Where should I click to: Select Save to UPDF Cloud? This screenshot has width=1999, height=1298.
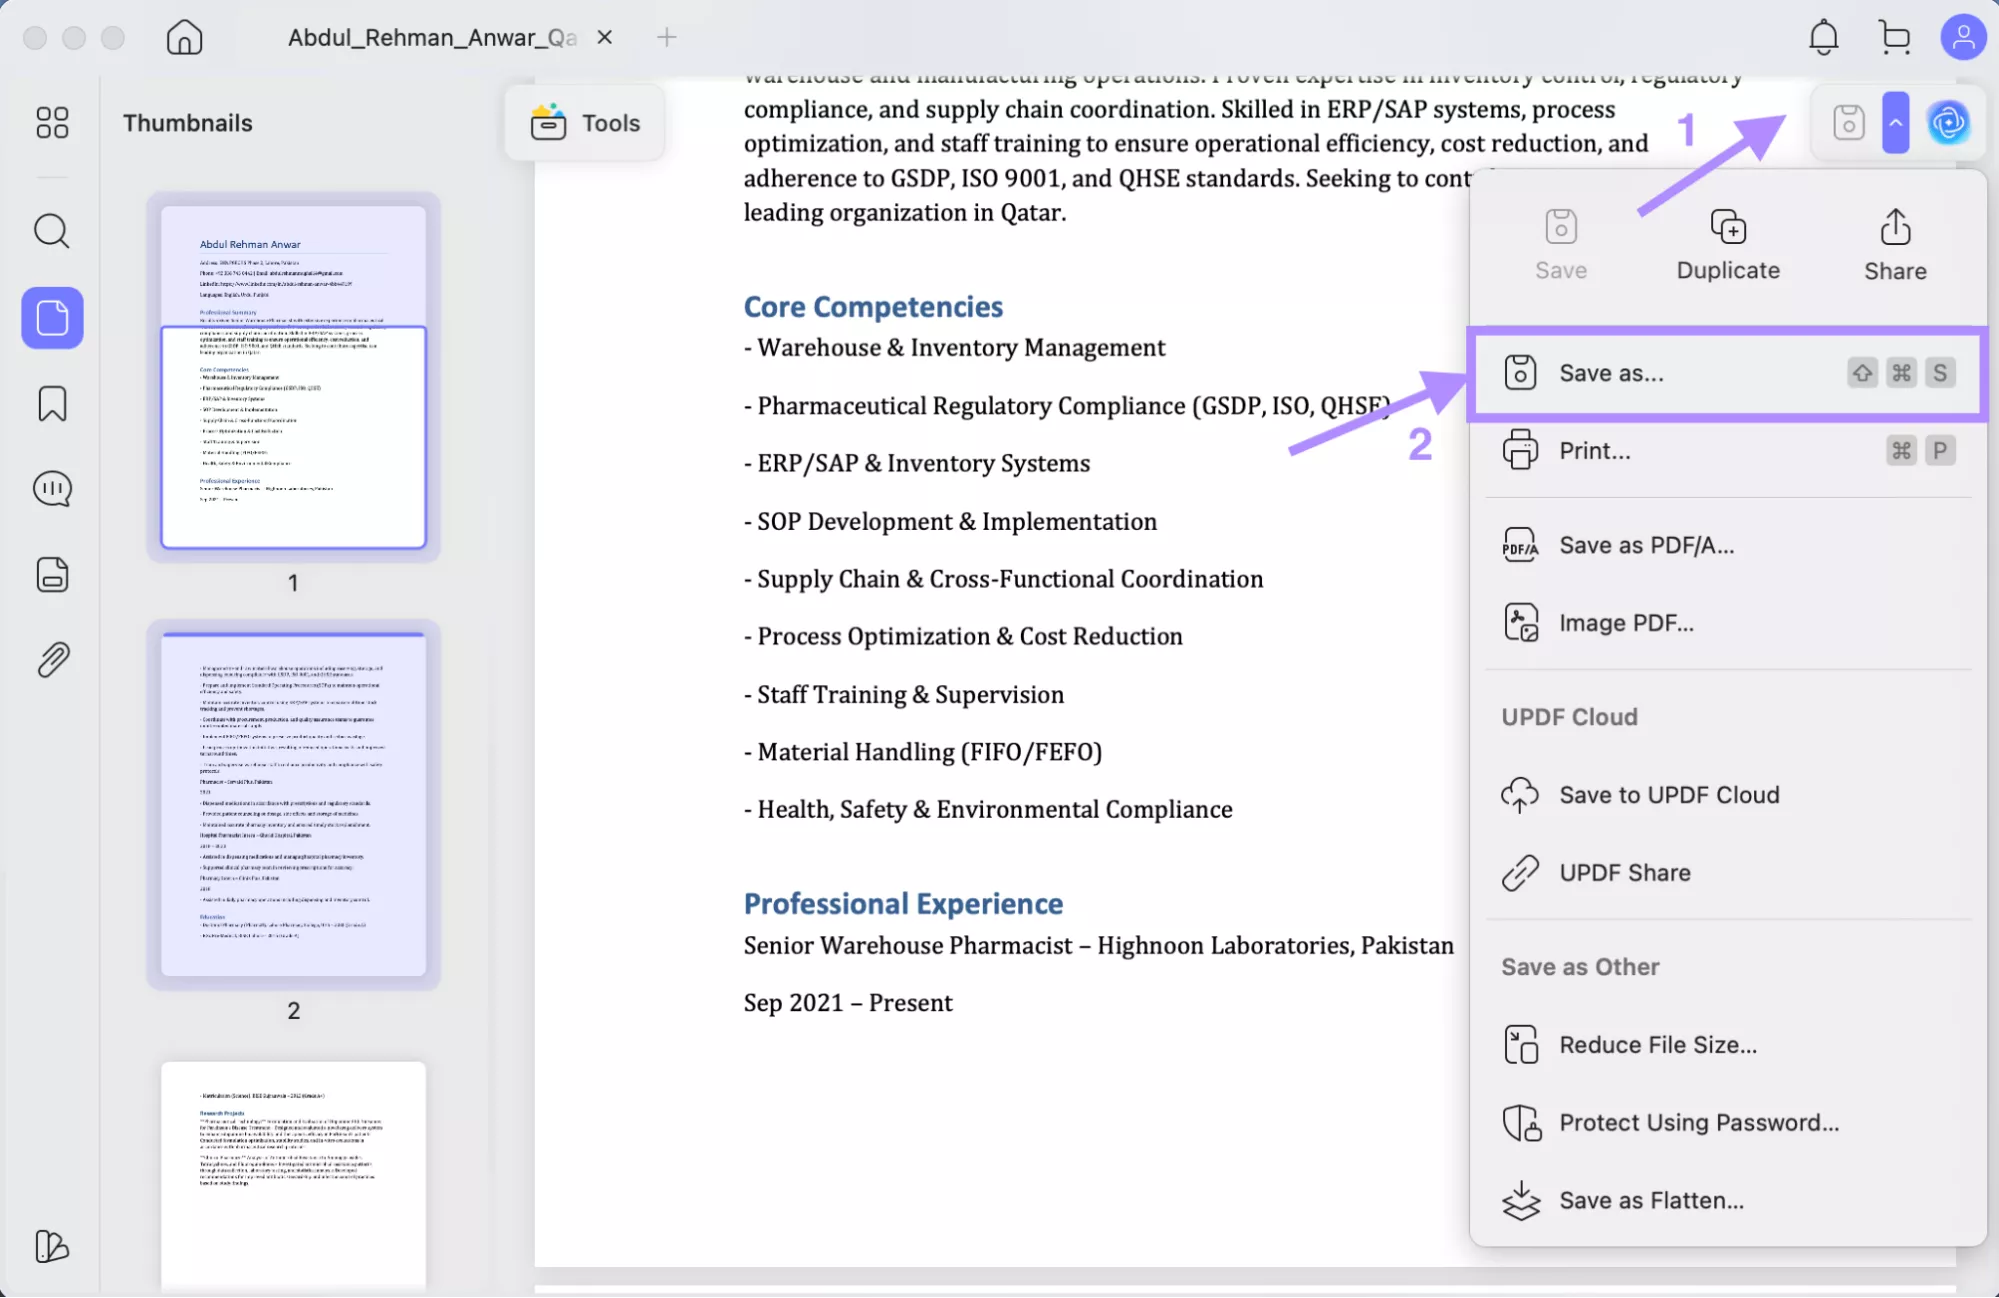click(1727, 795)
